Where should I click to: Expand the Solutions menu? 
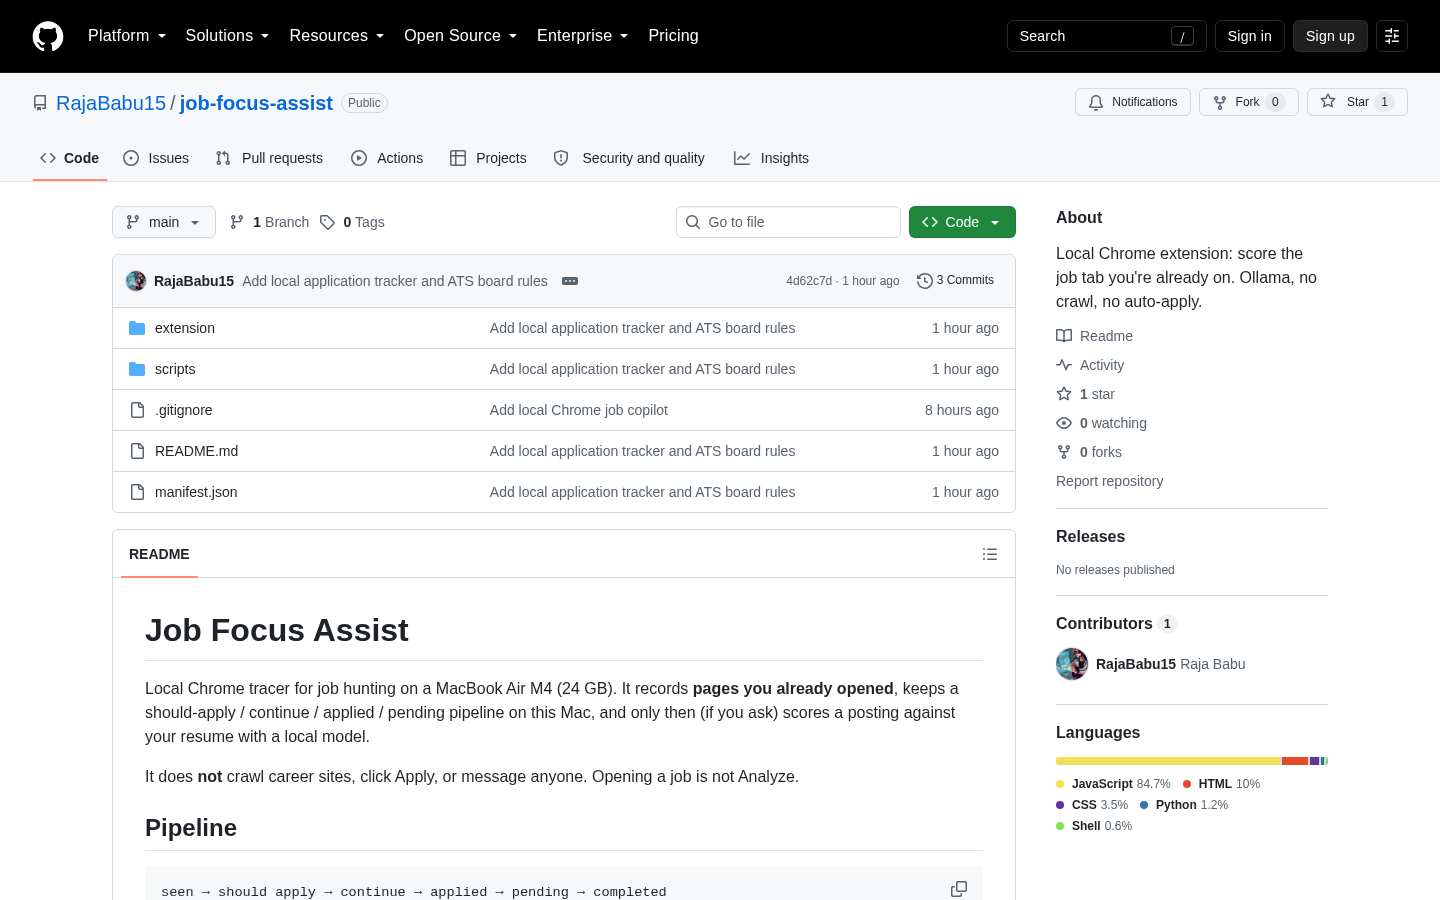click(x=227, y=36)
